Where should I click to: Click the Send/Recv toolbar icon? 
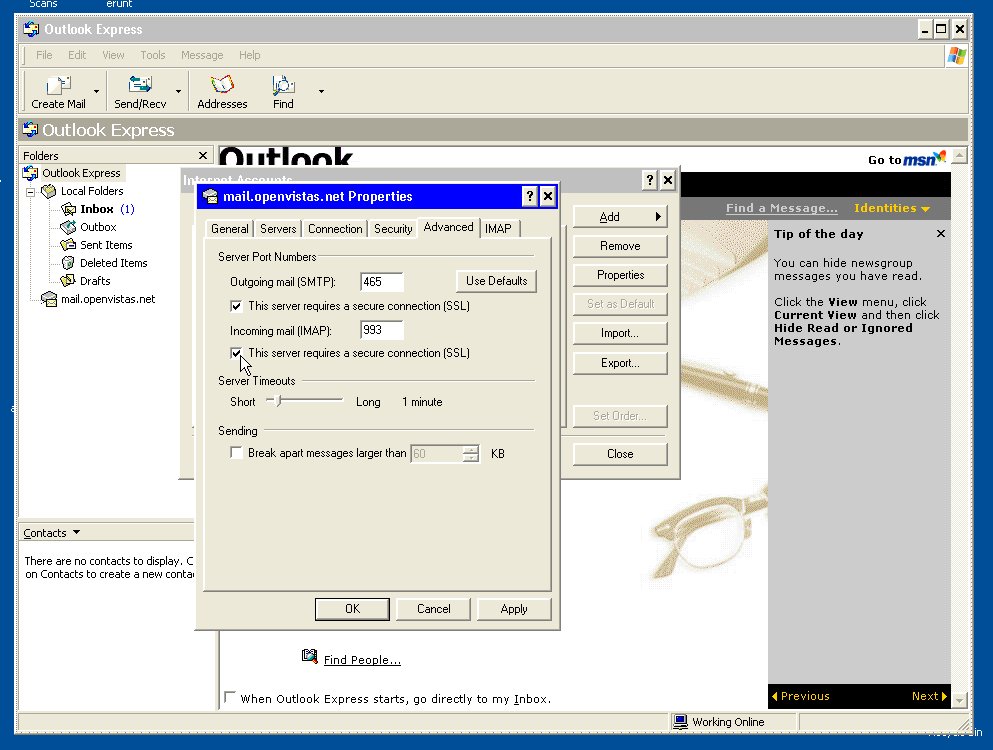(140, 84)
